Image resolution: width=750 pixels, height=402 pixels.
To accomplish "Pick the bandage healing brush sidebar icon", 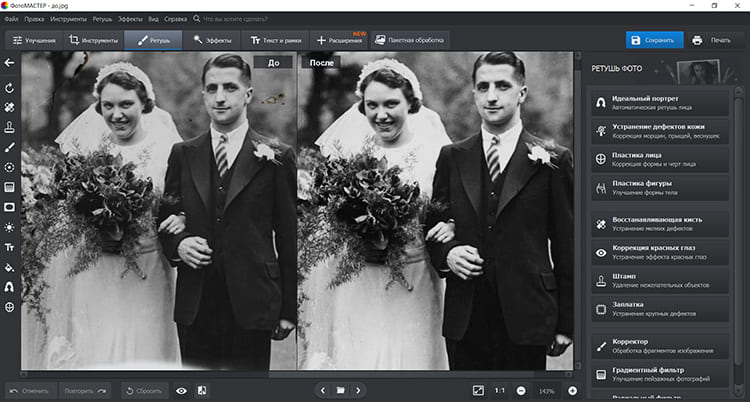I will tap(9, 107).
